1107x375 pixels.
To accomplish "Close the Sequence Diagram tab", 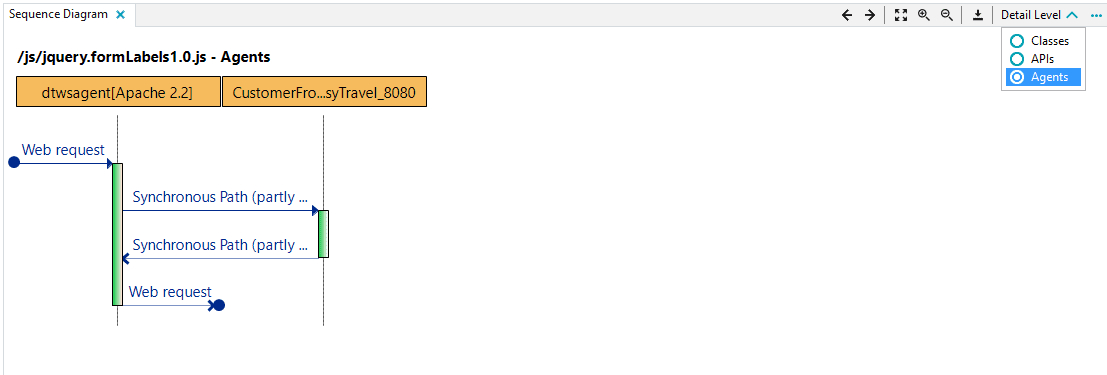I will (120, 15).
